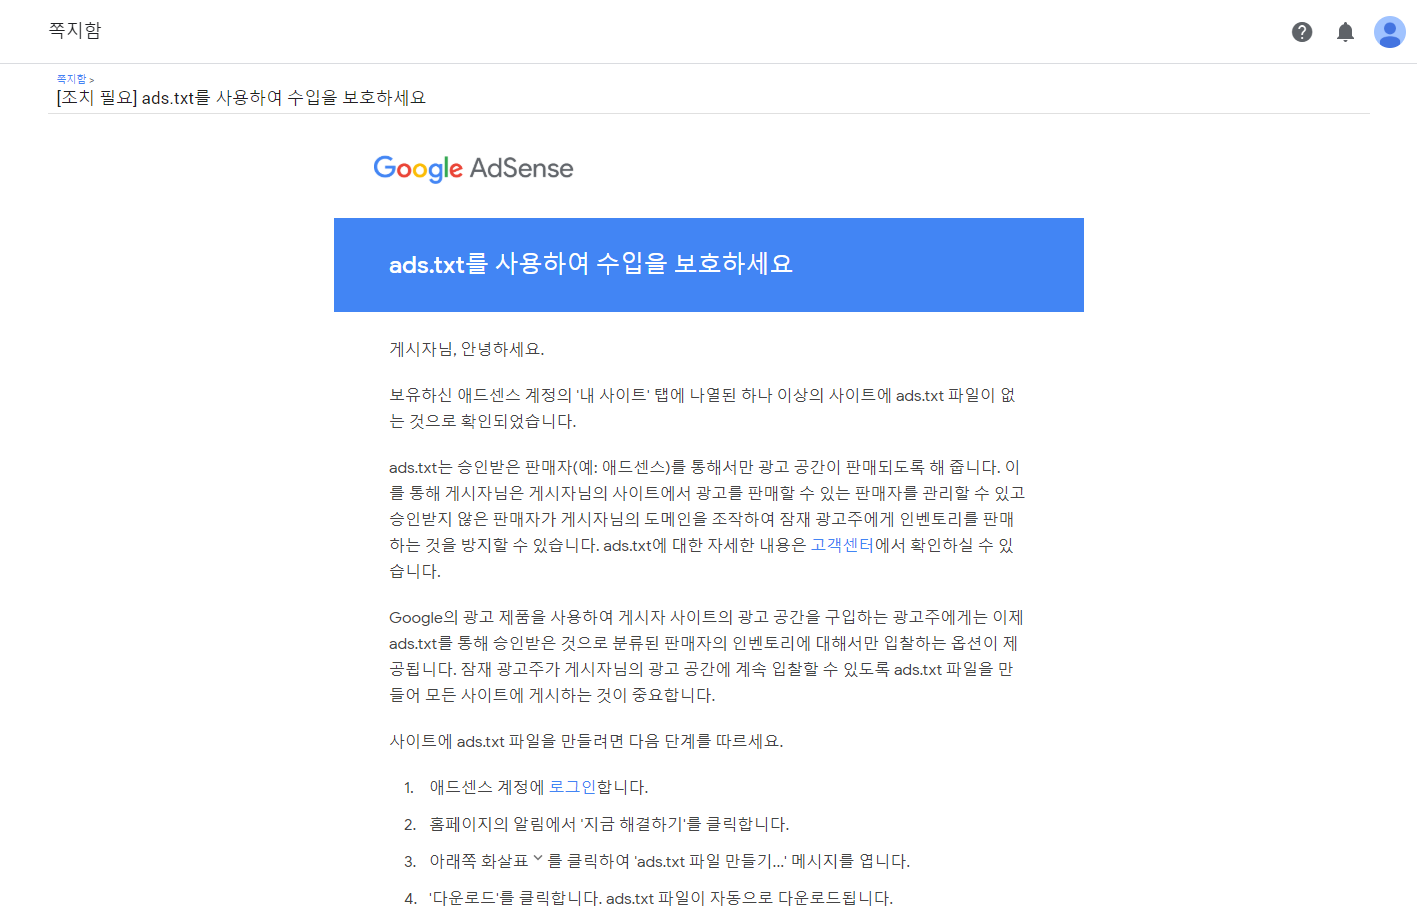
Task: Click the small down-arrow icon in step 3
Action: click(x=538, y=858)
